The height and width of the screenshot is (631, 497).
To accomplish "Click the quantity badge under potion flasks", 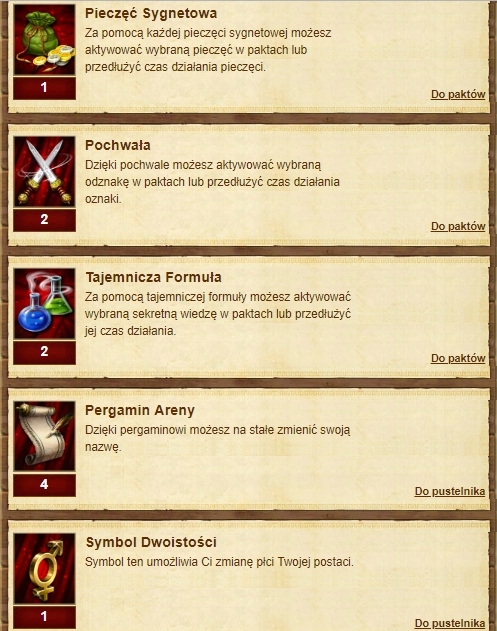I will pos(44,352).
